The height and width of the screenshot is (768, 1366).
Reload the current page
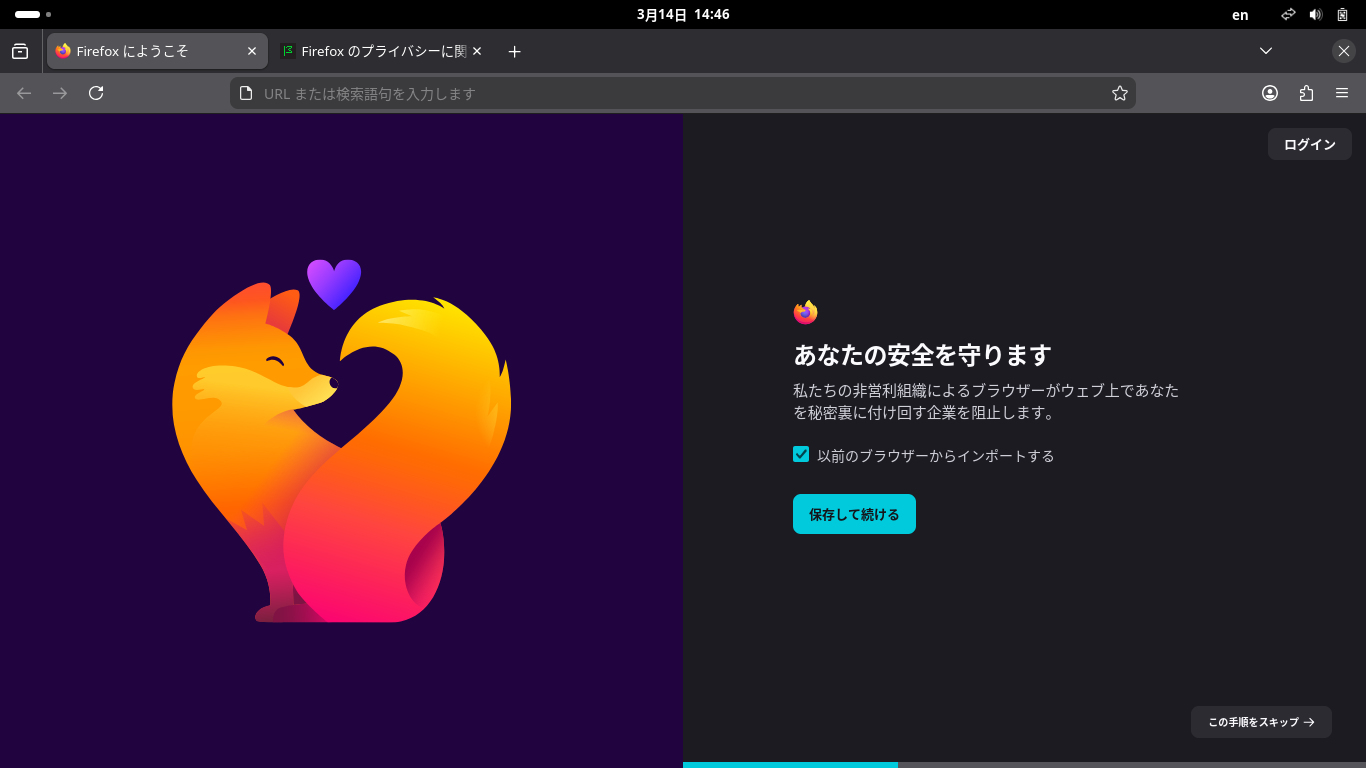[96, 93]
